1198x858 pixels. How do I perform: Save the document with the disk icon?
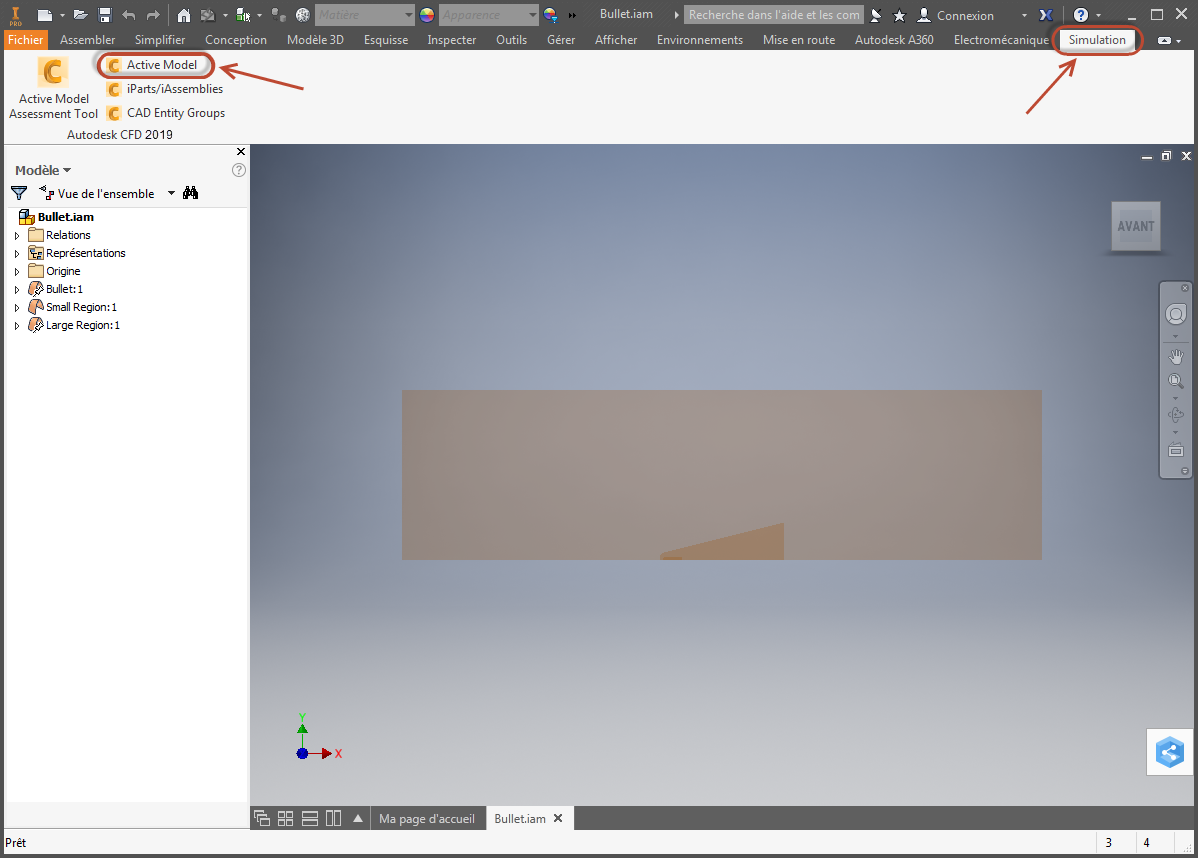[x=105, y=15]
